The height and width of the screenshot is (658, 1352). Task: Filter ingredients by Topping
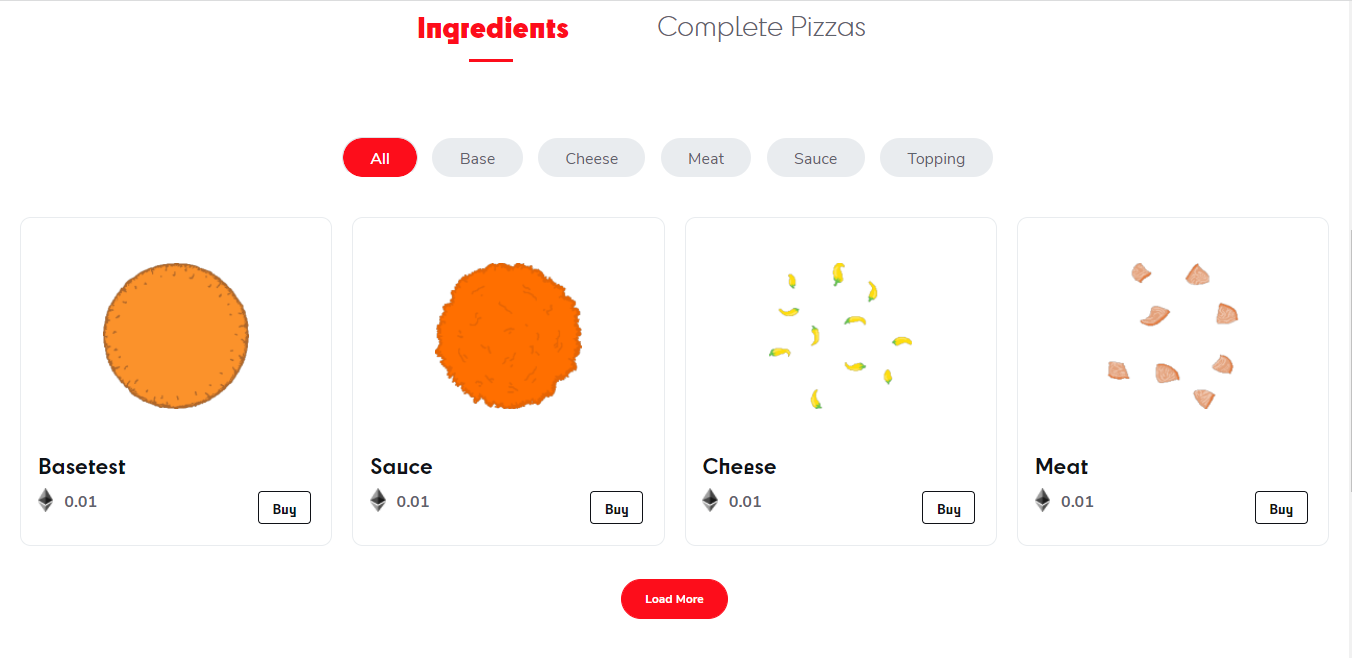936,158
